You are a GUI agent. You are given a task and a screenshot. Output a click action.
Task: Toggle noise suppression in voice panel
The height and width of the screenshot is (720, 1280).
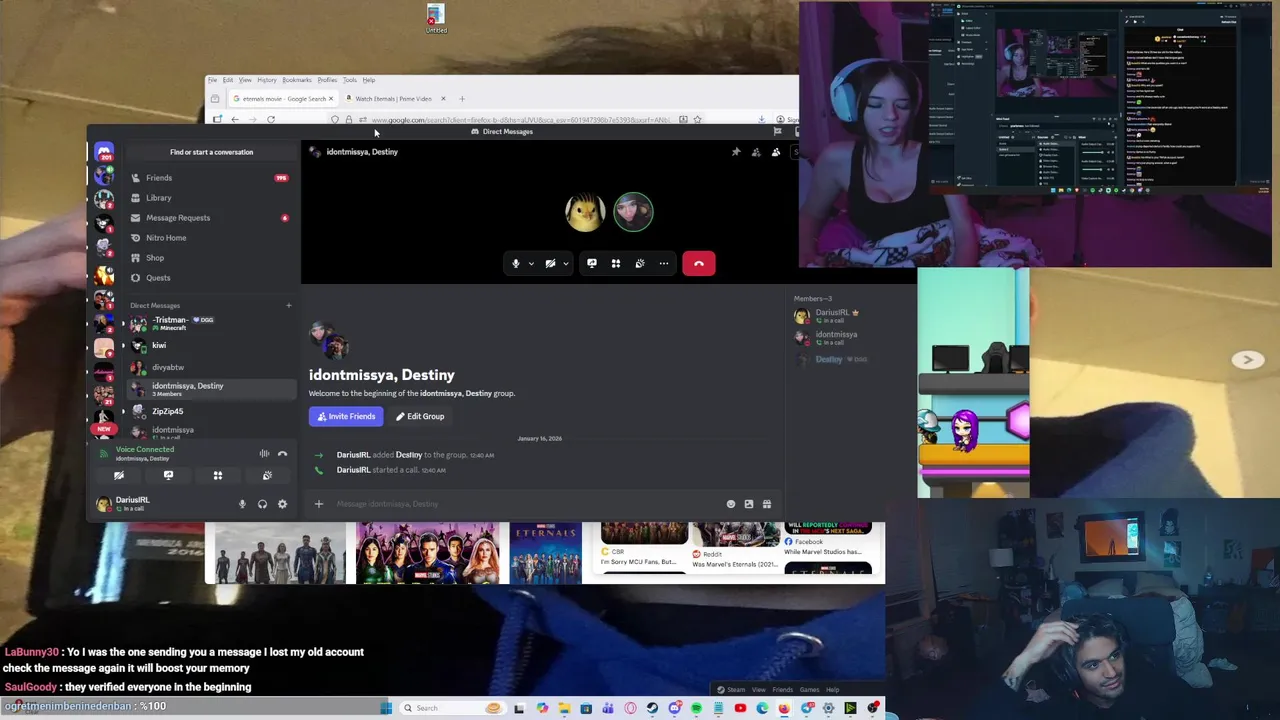point(264,454)
